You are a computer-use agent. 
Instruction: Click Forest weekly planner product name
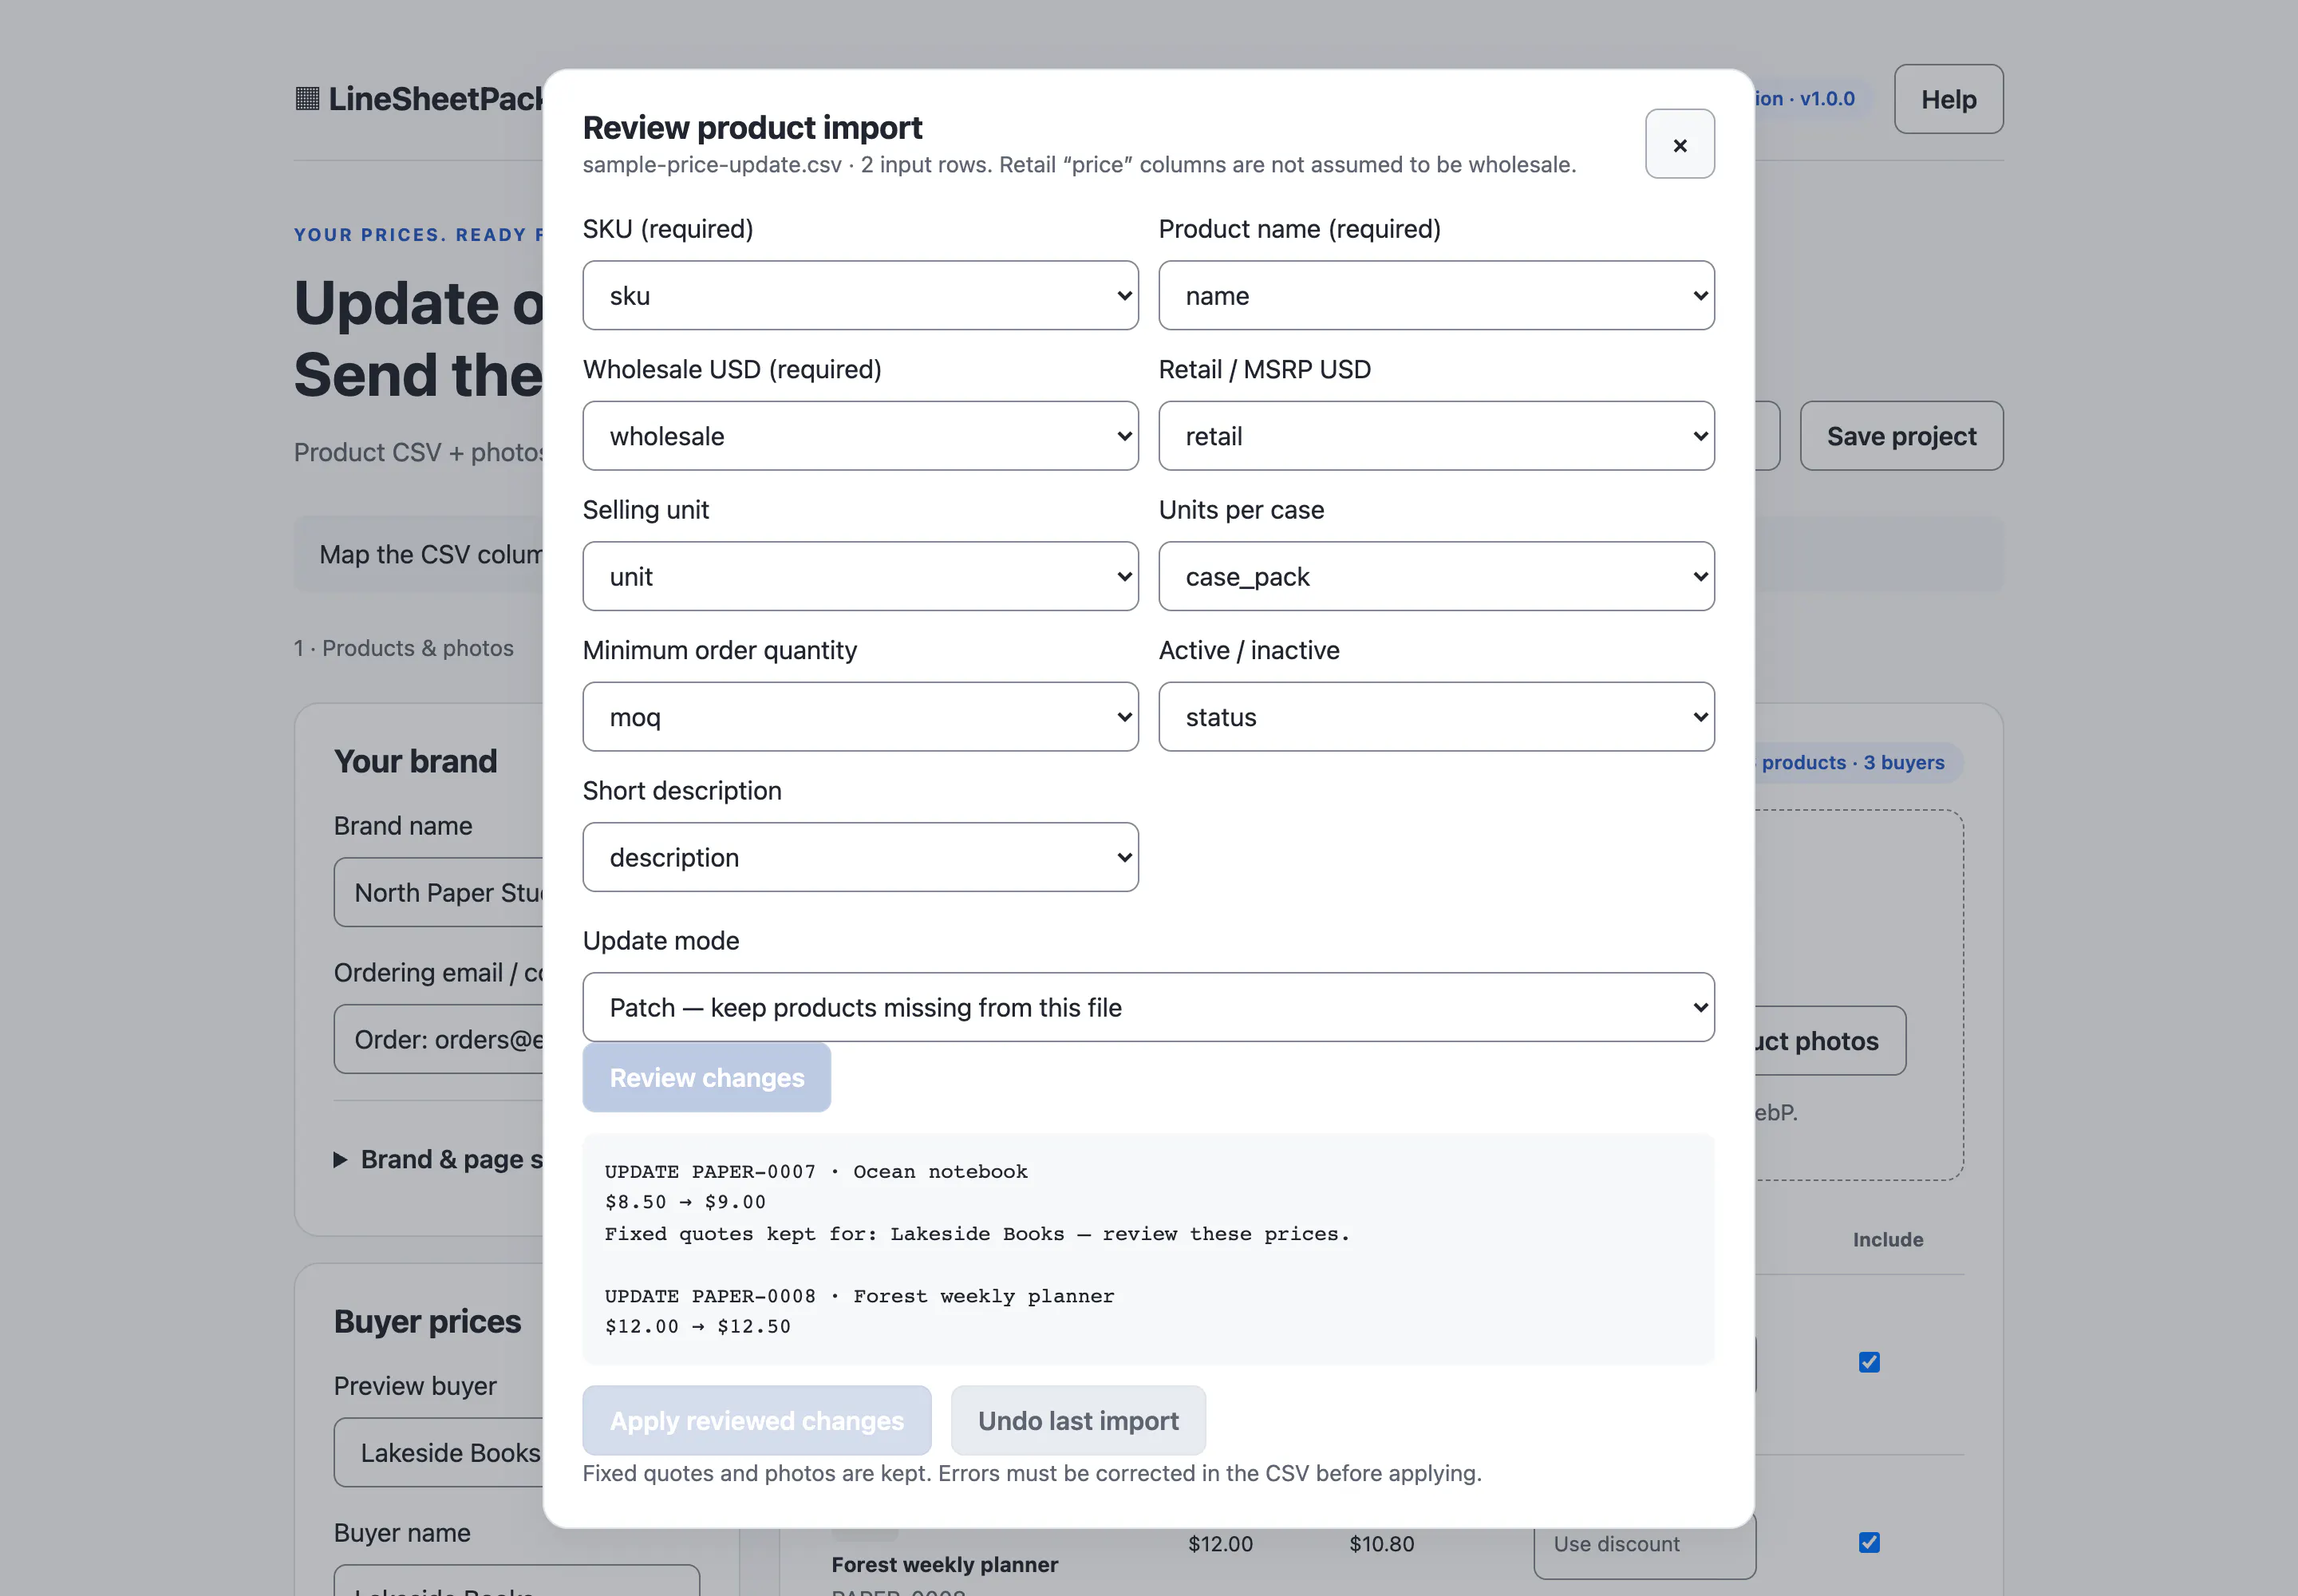coord(944,1564)
